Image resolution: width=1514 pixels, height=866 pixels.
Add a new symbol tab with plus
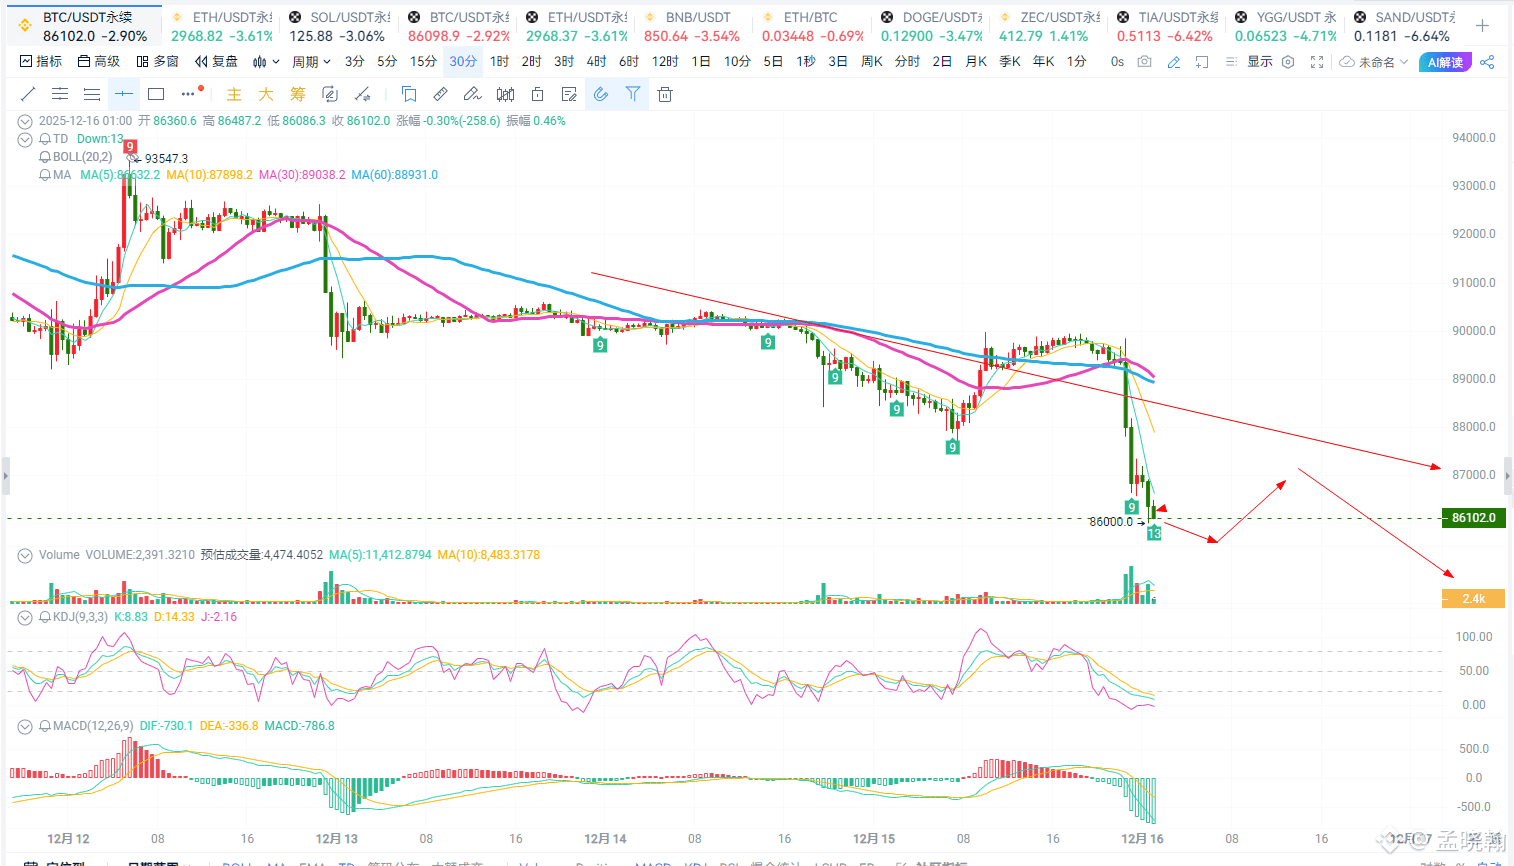point(1482,25)
